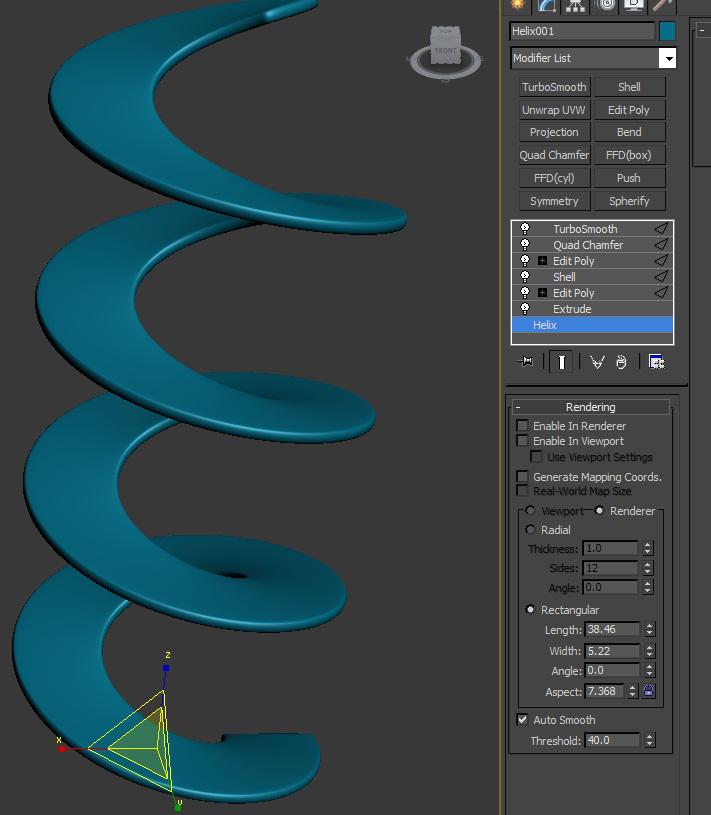Click the triangle icon on Shell row

661,277
